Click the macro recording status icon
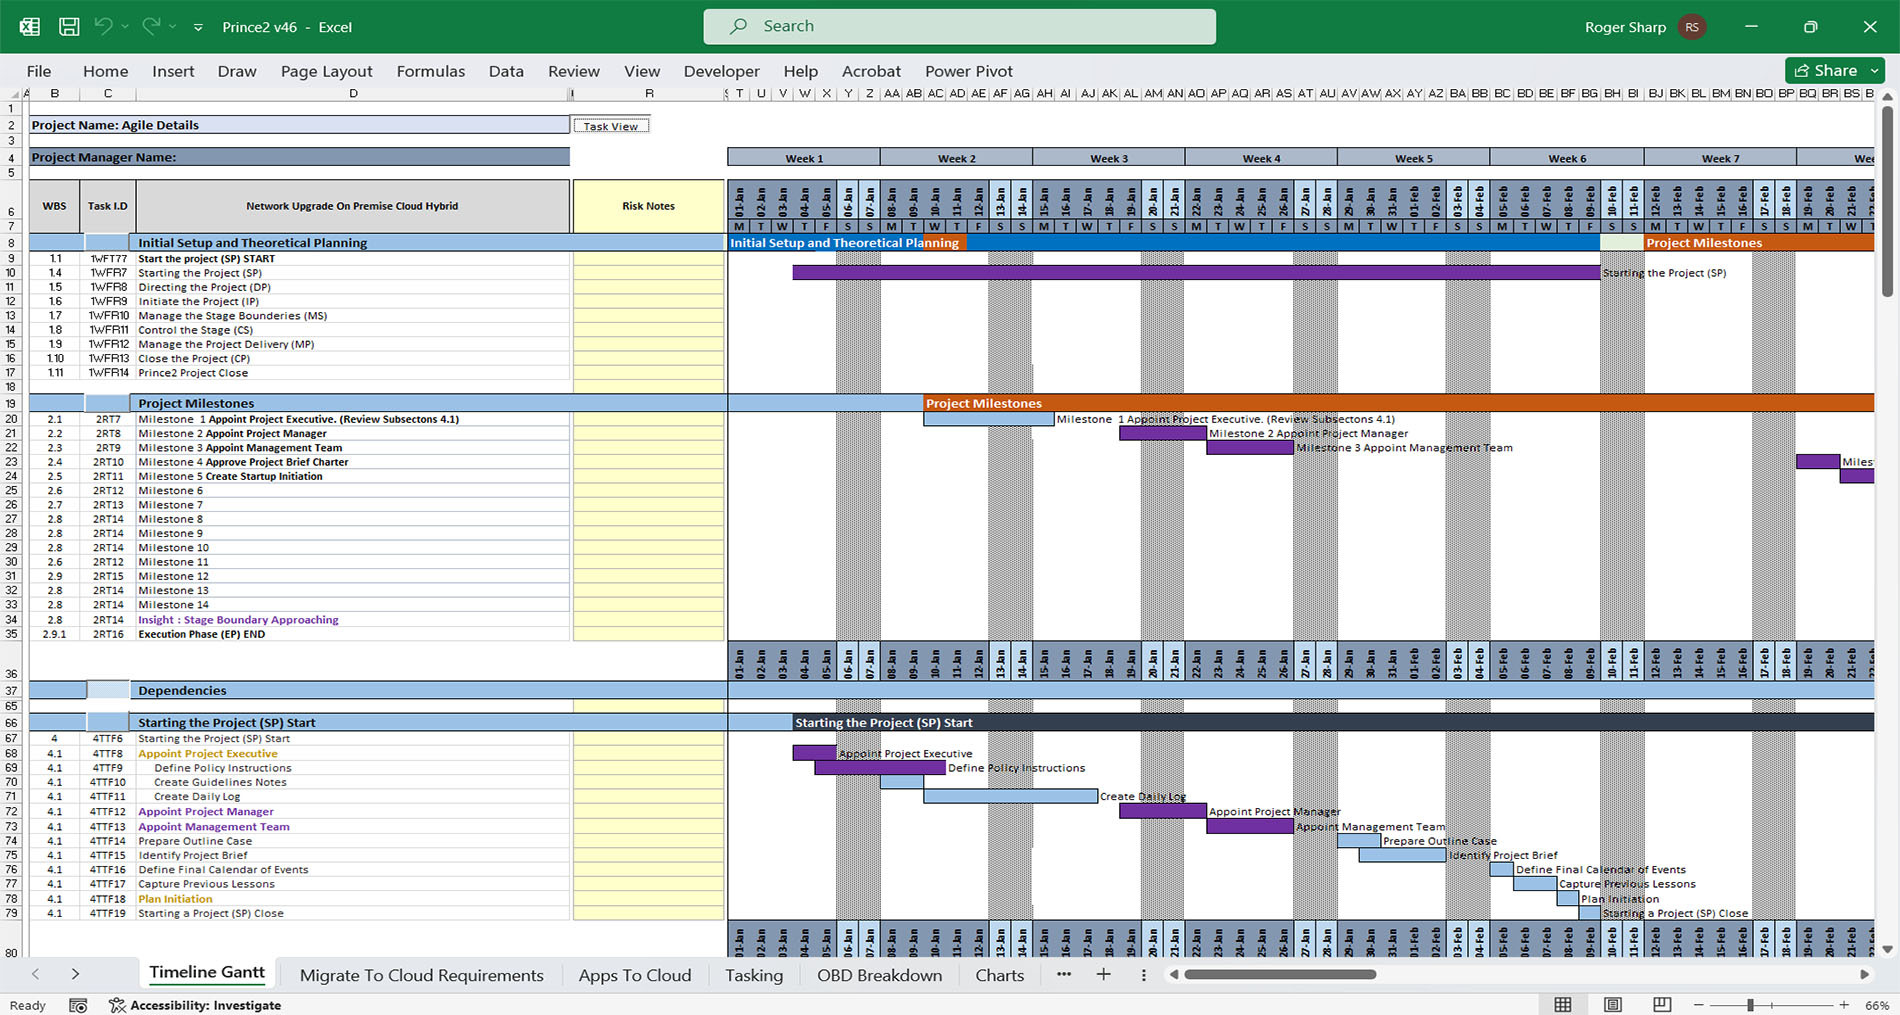1900x1015 pixels. click(x=78, y=1005)
